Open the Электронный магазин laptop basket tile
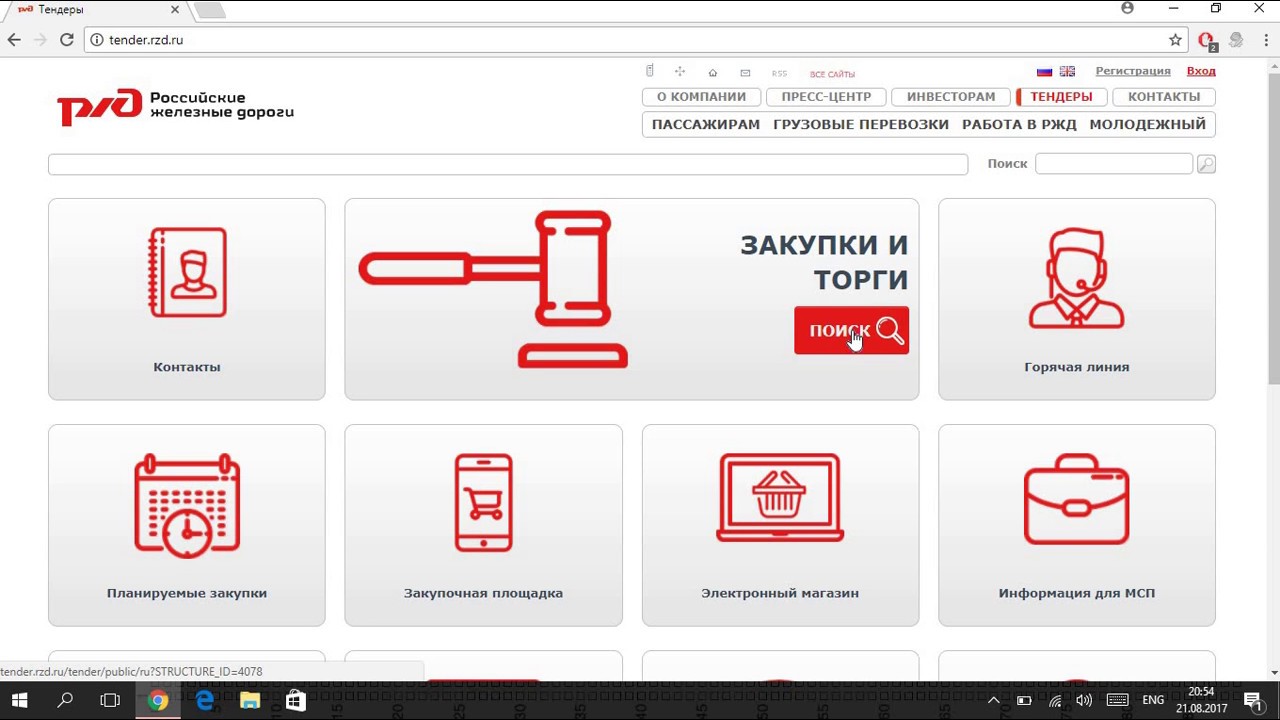The height and width of the screenshot is (720, 1280). click(780, 525)
